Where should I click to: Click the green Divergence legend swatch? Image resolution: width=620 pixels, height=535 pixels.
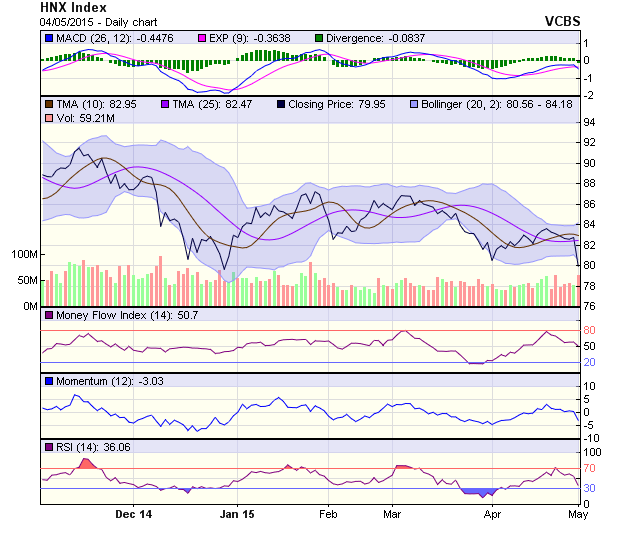[x=321, y=38]
